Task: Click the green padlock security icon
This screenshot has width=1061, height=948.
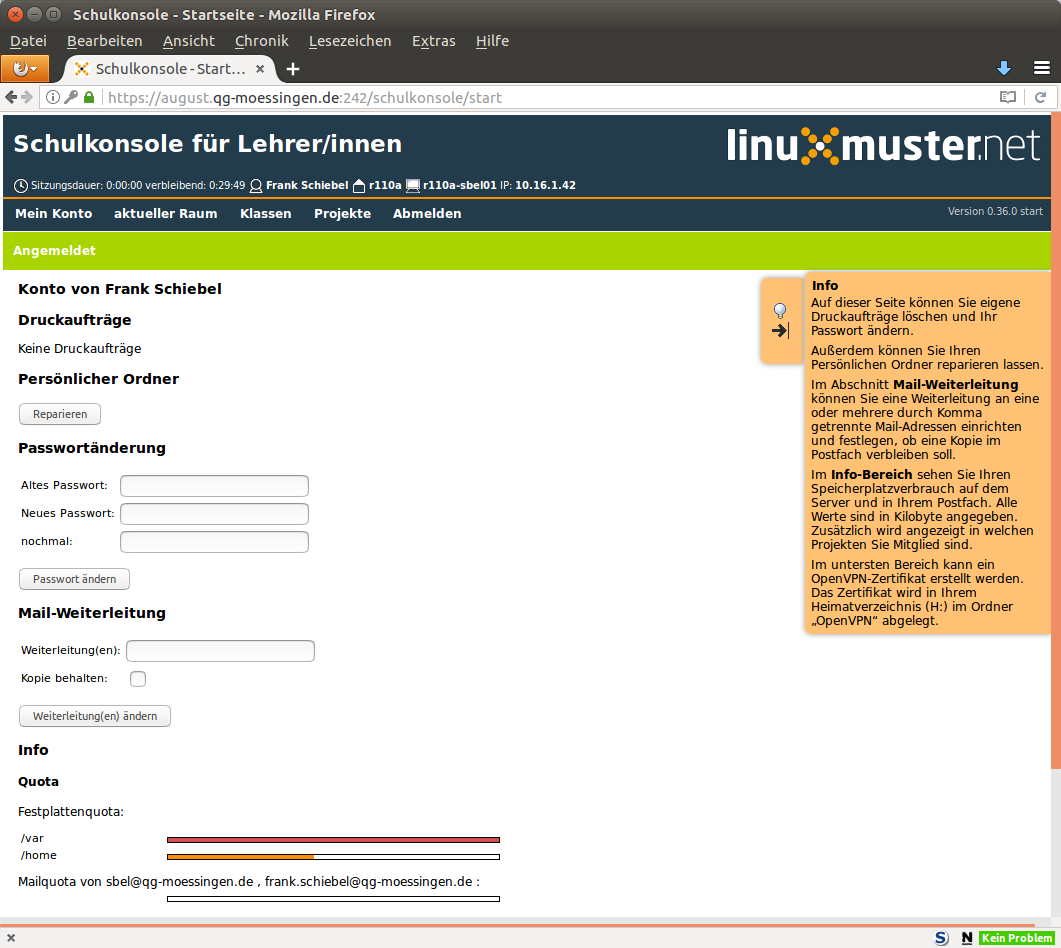Action: point(89,98)
